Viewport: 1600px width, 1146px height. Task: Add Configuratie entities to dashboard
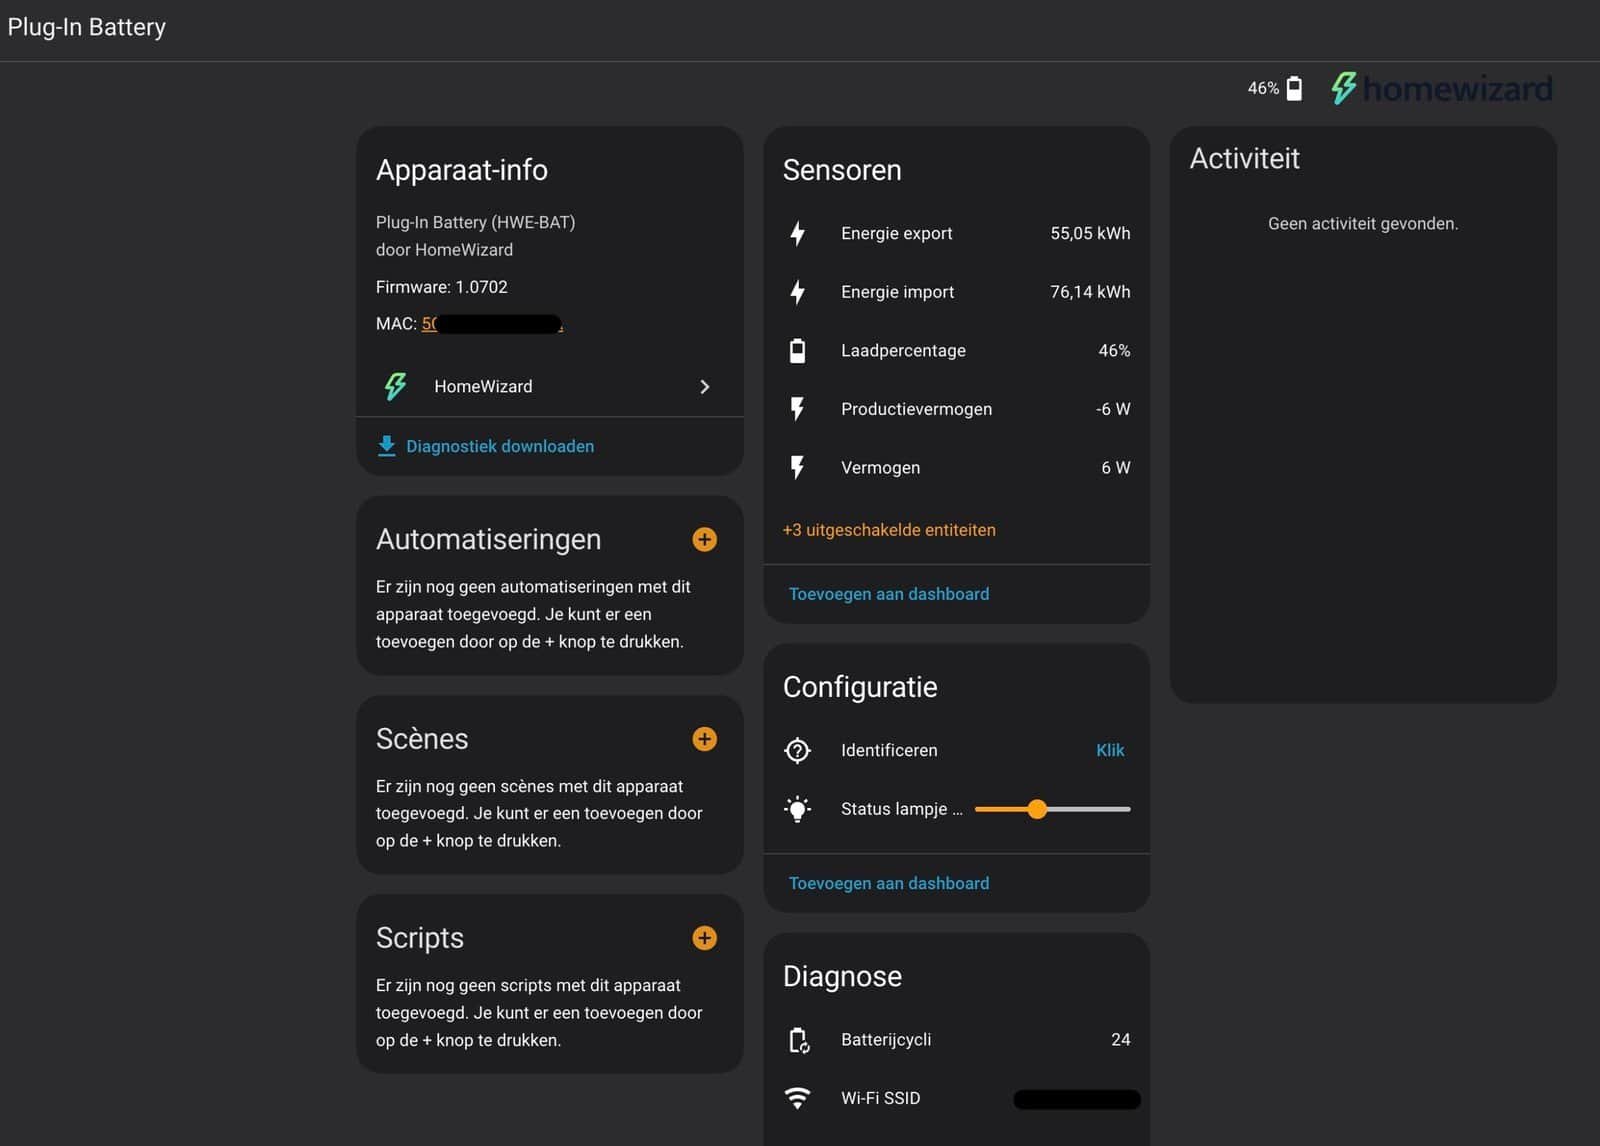coord(888,883)
